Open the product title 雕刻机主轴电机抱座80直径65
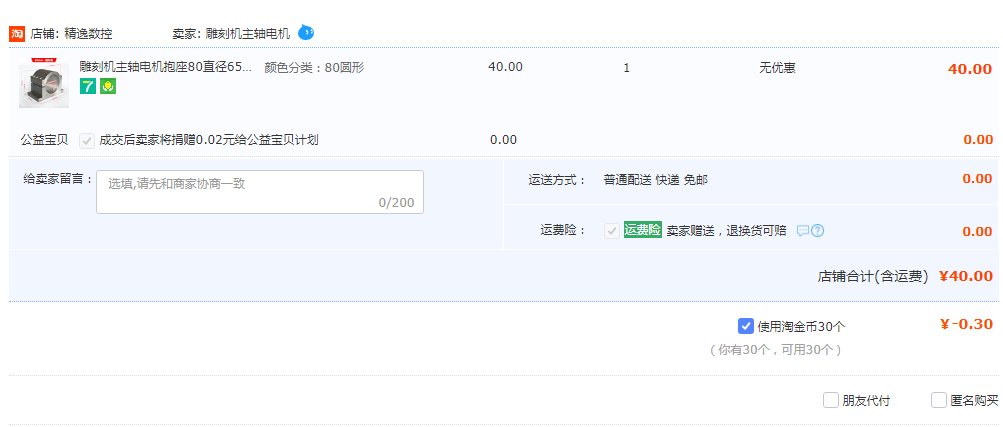The image size is (1003, 427). point(166,67)
